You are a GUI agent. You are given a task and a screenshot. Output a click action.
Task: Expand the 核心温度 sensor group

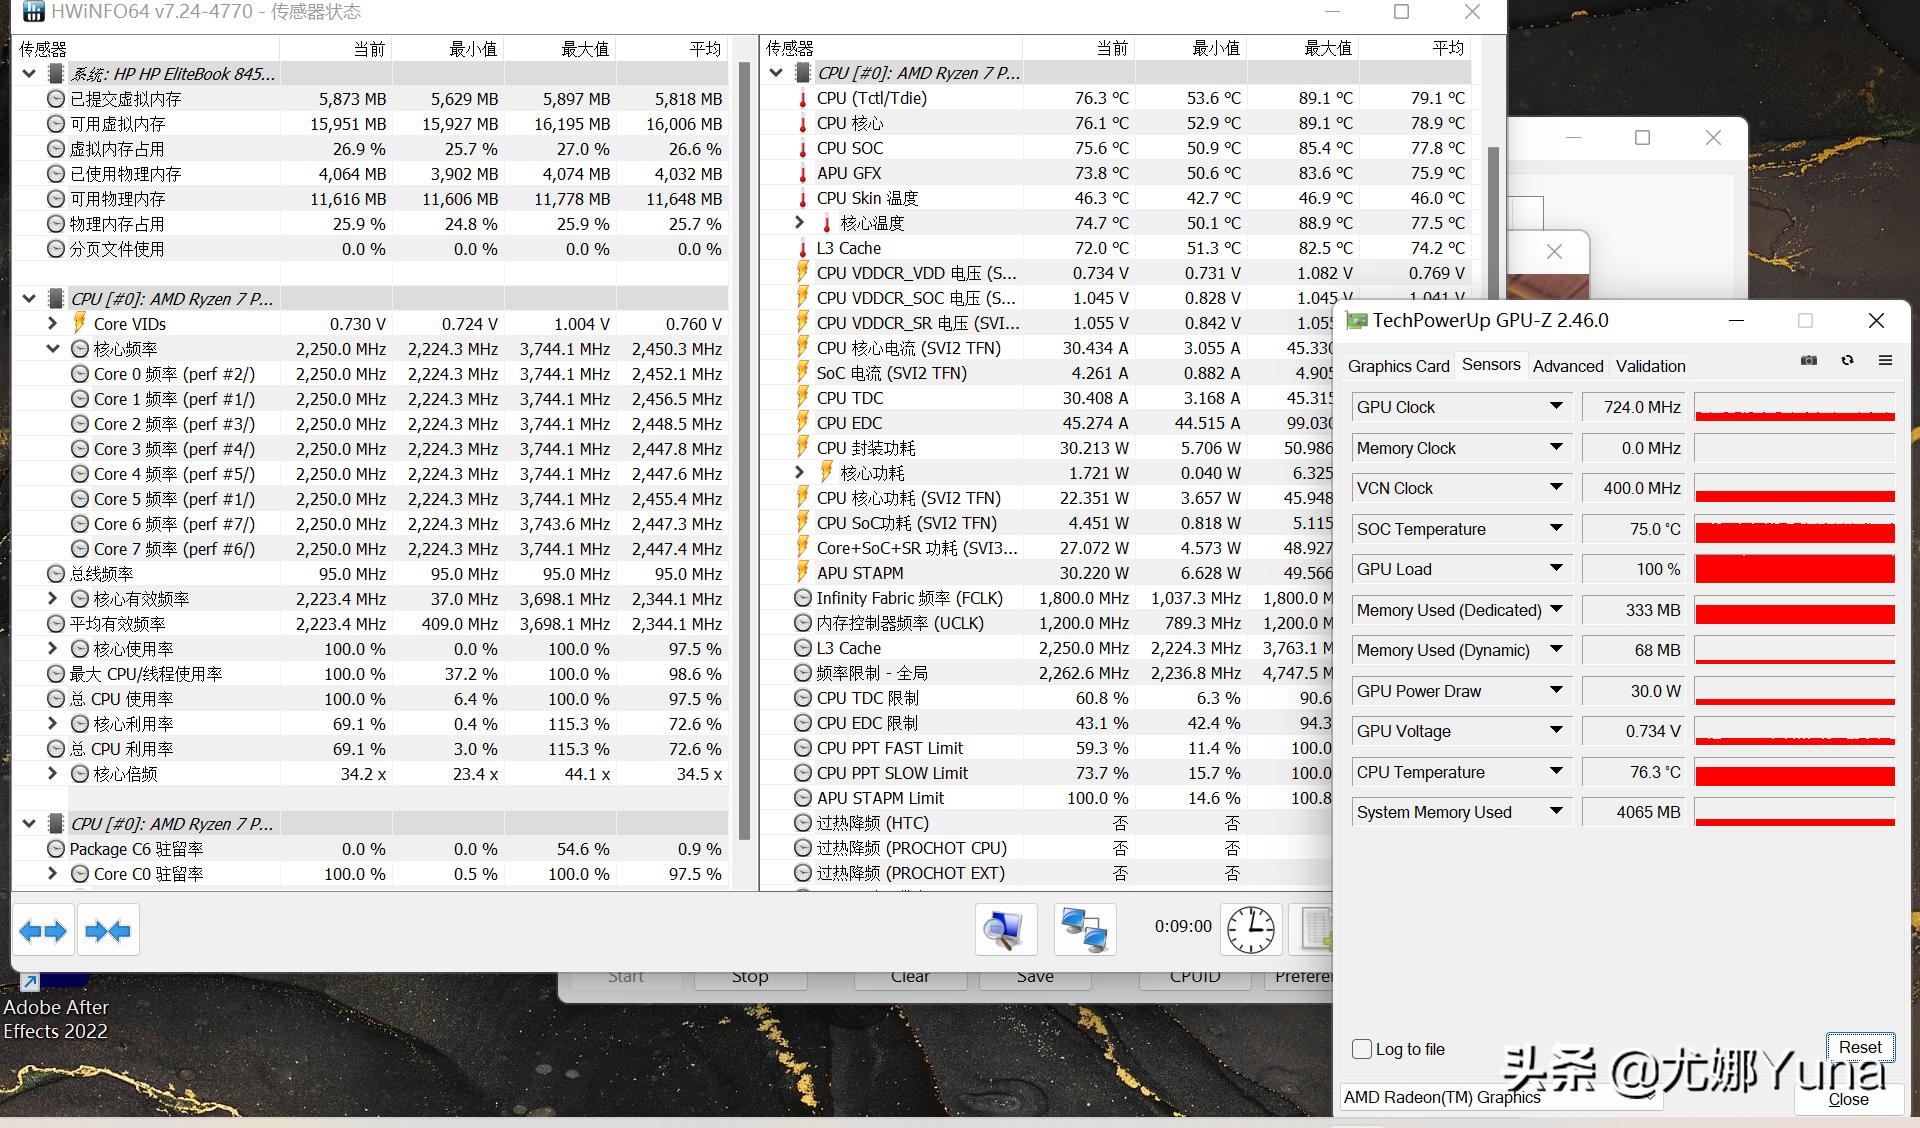point(799,223)
